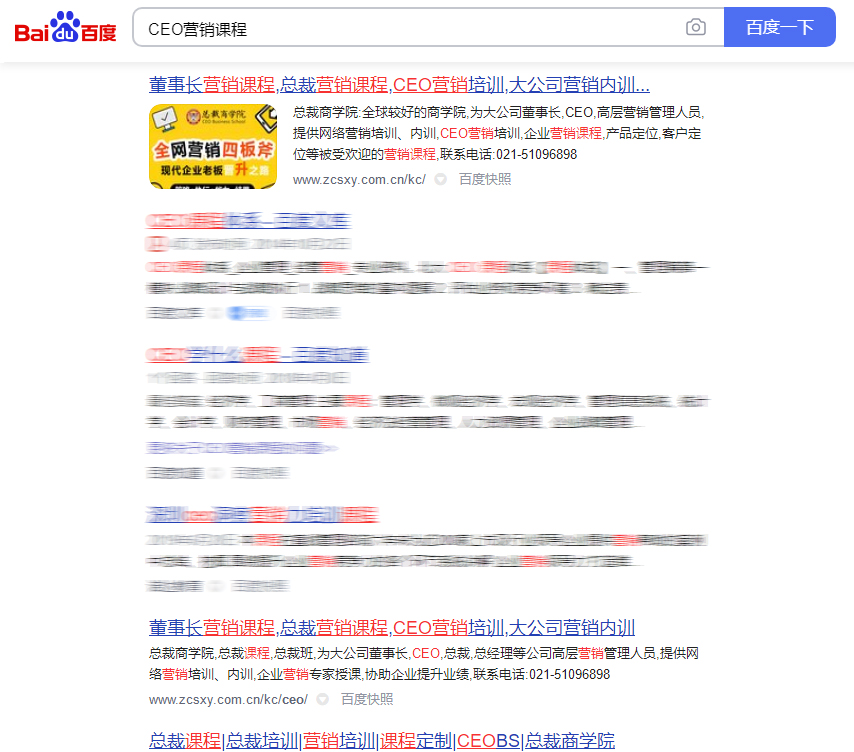Click the first result's 百度快照 link
This screenshot has height=752, width=854.
(x=487, y=179)
